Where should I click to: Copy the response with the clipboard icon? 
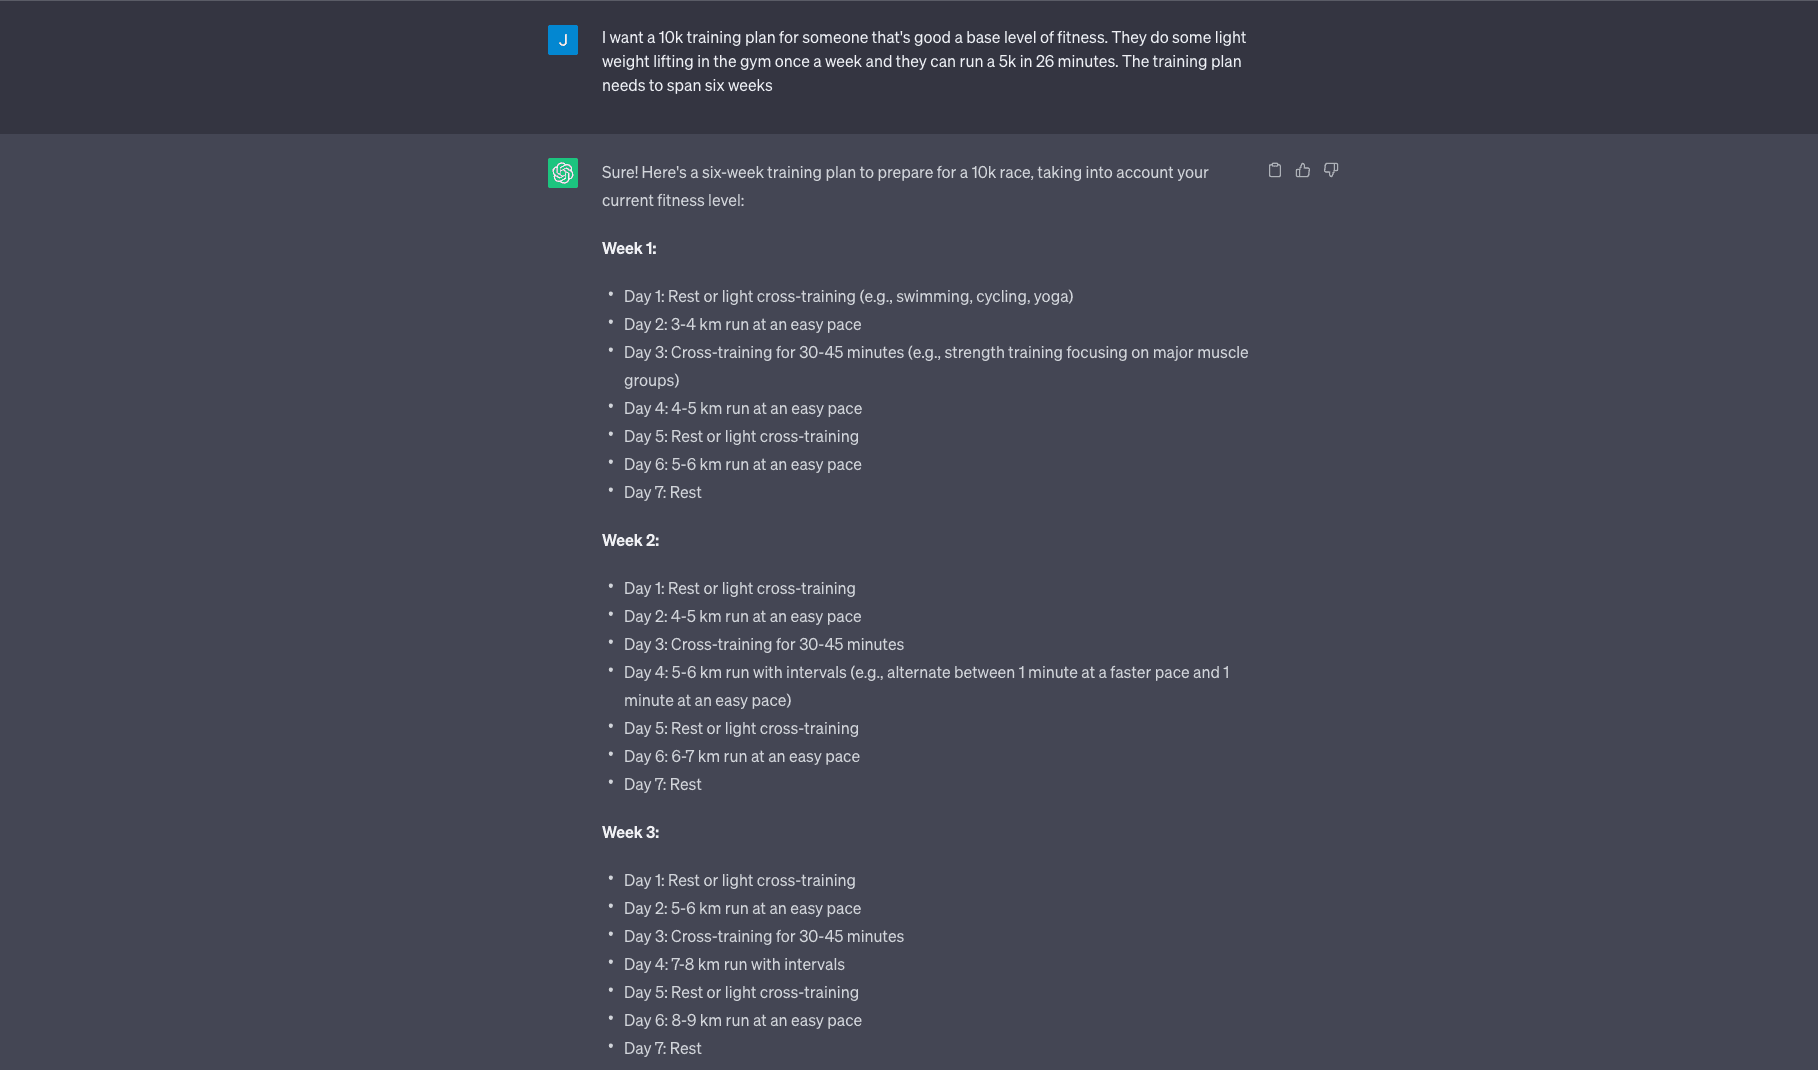point(1274,170)
